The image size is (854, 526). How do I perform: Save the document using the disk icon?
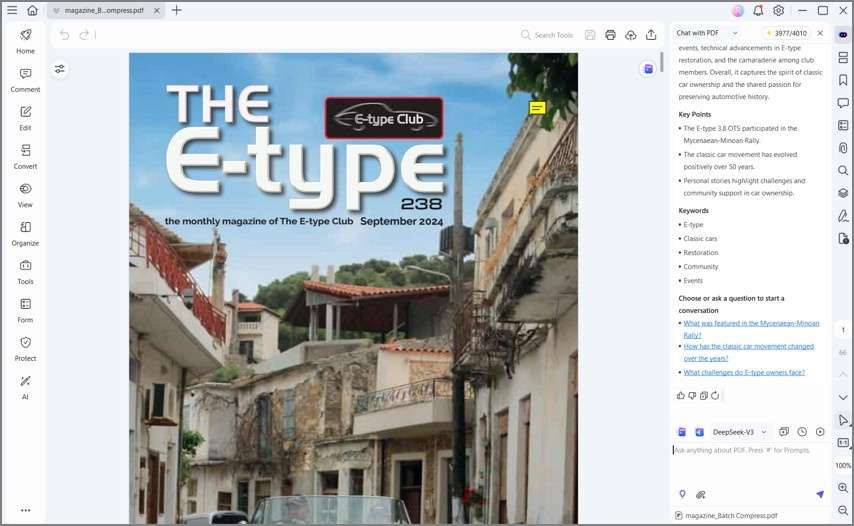pos(590,35)
